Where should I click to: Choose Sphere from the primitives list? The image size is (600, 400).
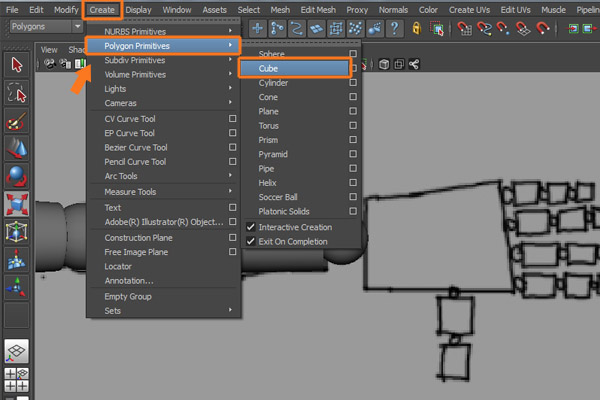pos(271,53)
